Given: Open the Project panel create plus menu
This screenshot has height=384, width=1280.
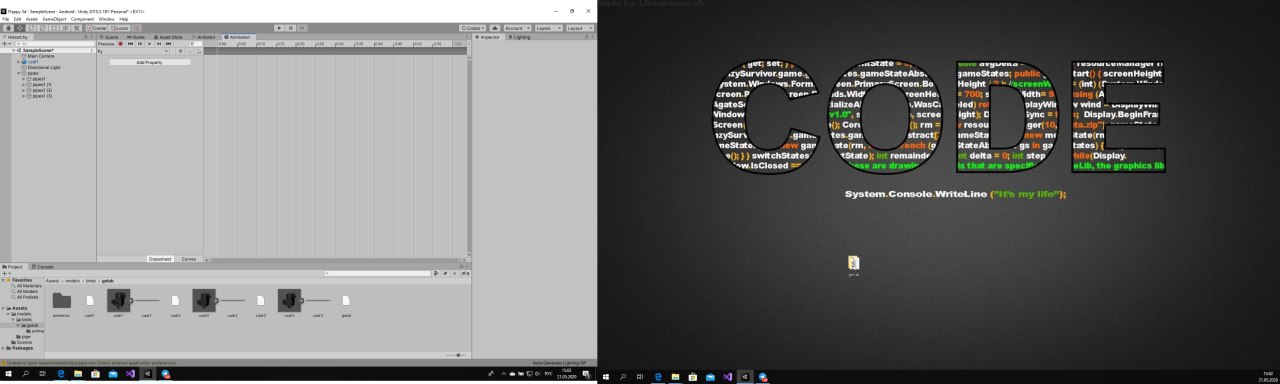Looking at the screenshot, I should click(x=6, y=273).
